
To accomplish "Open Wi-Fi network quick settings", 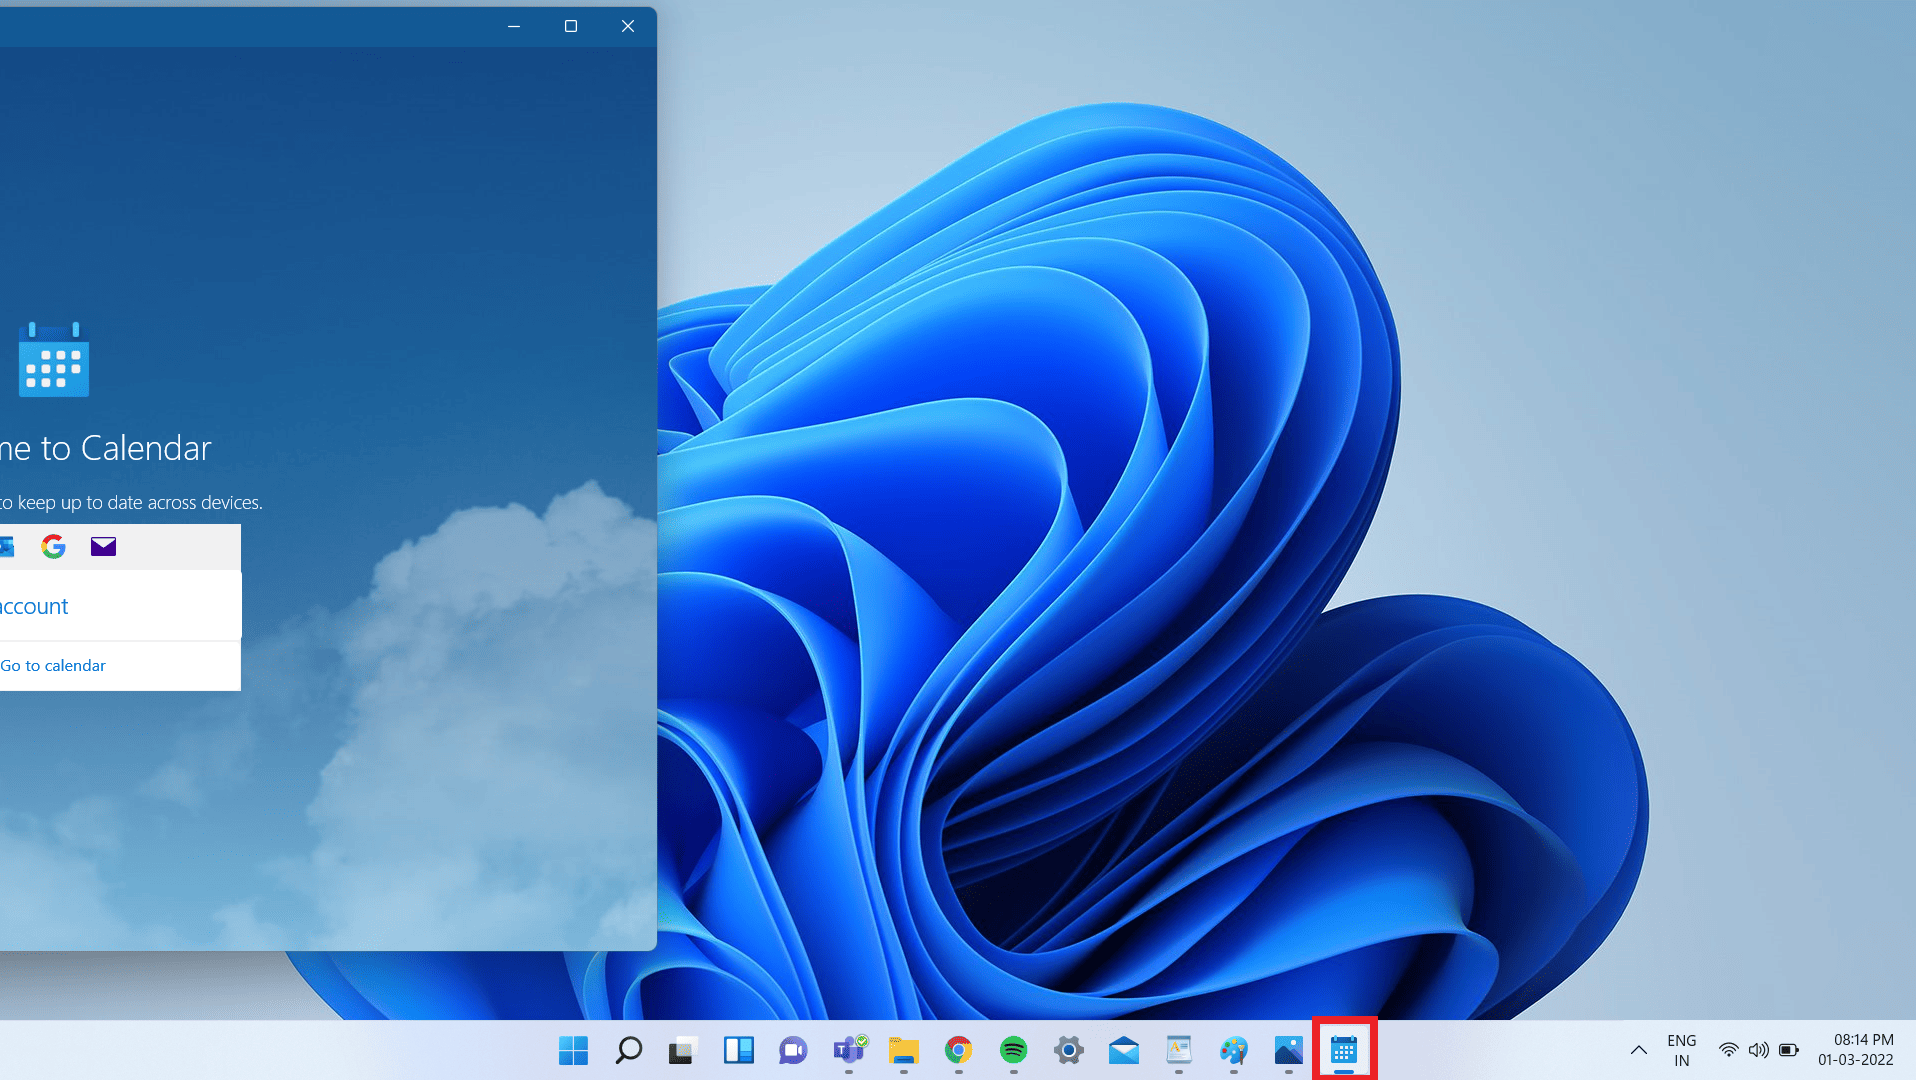I will [1728, 1050].
